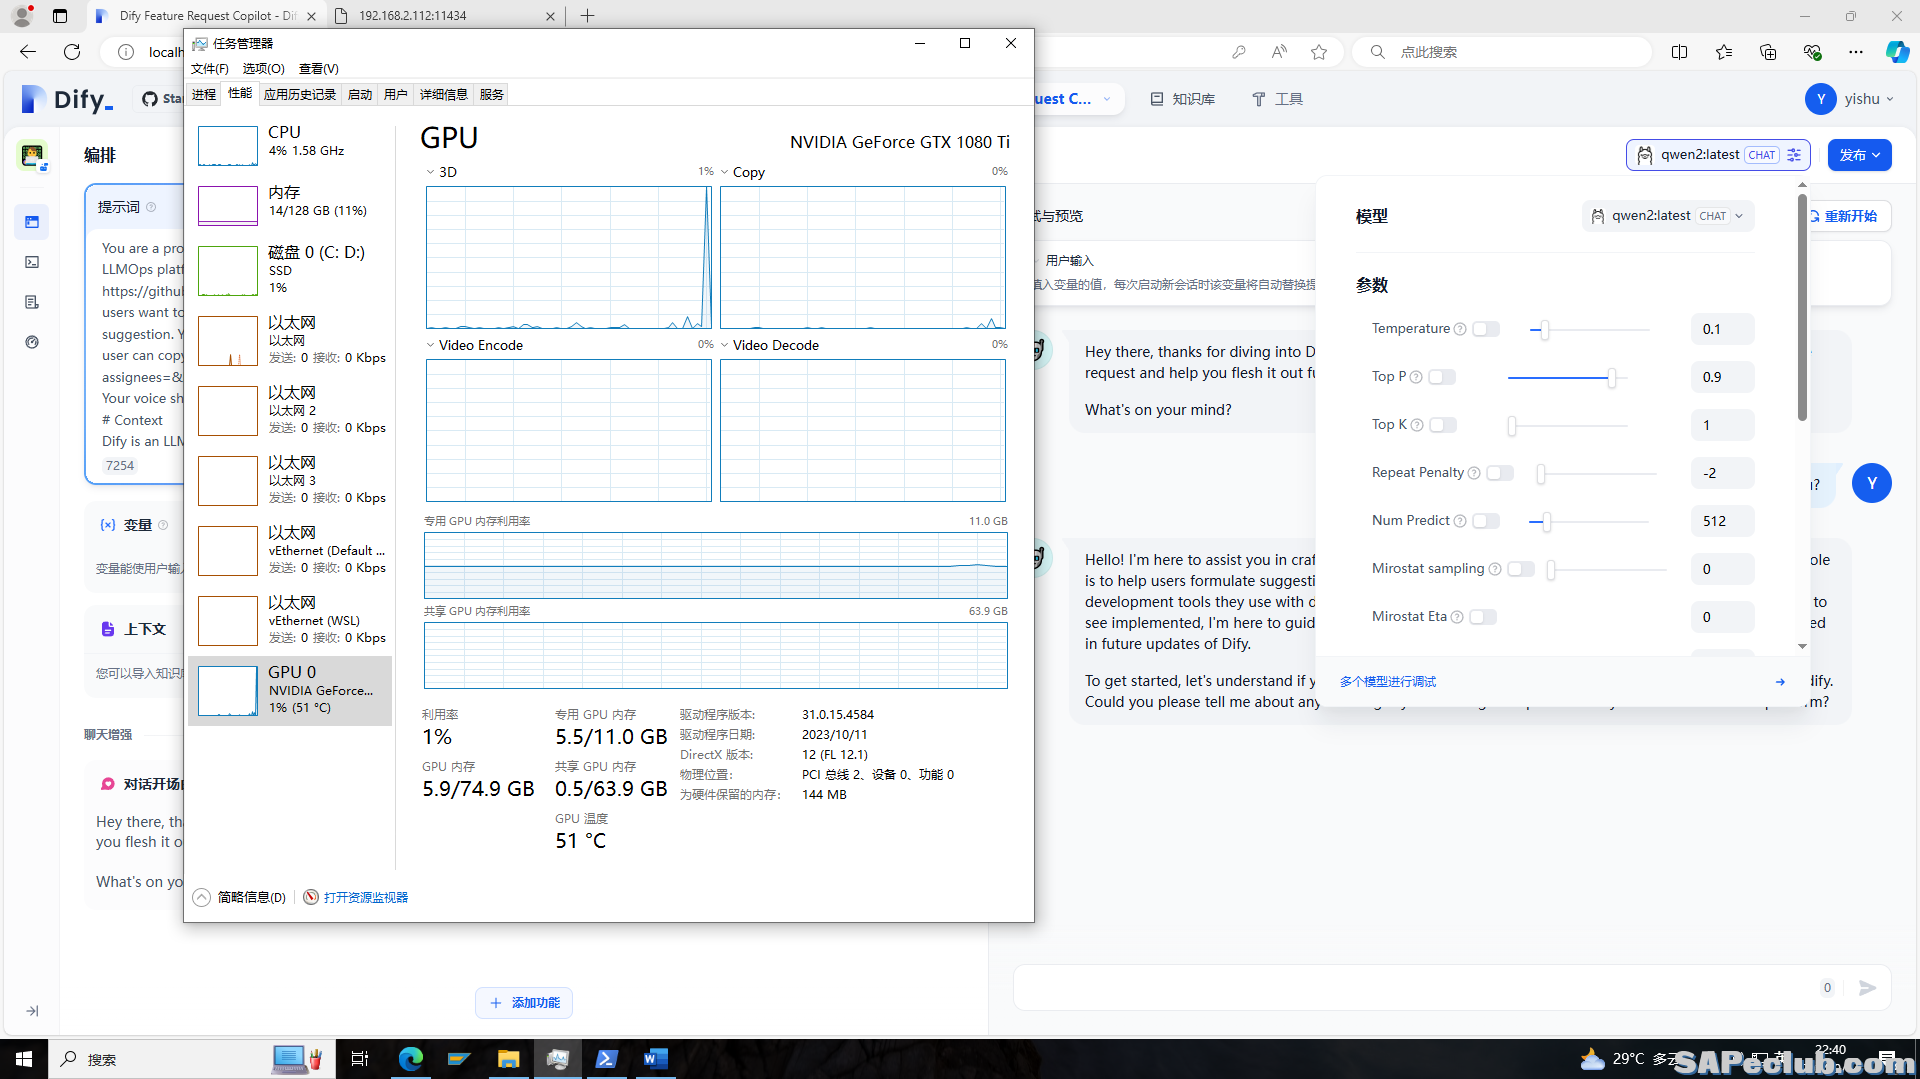Click the 打开资源监视器 link

(365, 897)
